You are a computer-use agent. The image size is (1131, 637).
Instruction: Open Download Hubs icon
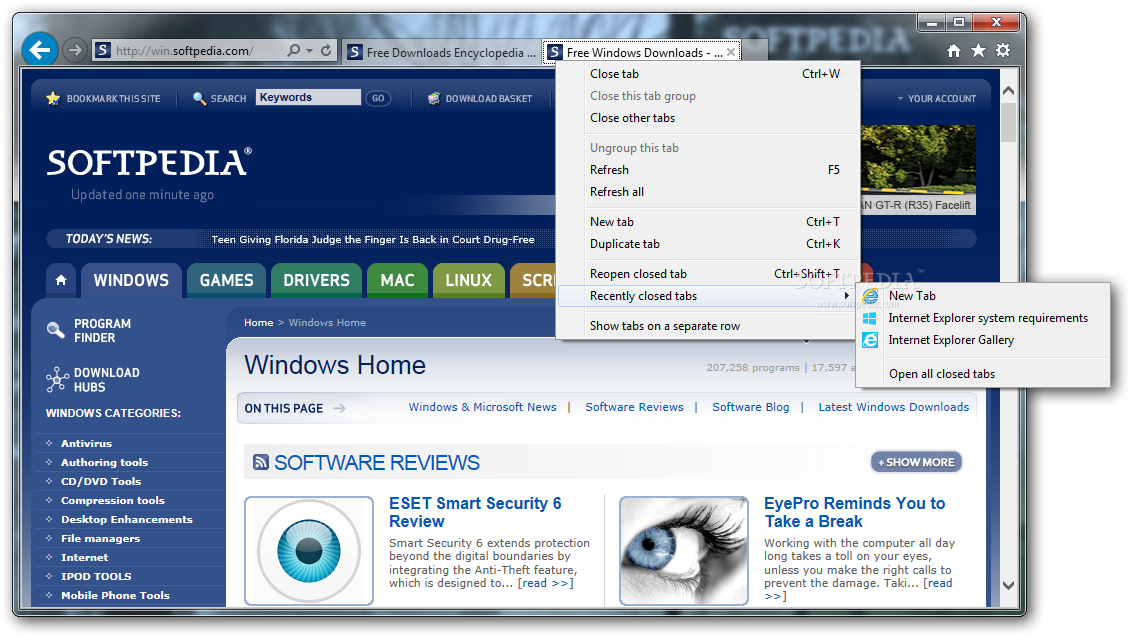(x=57, y=379)
